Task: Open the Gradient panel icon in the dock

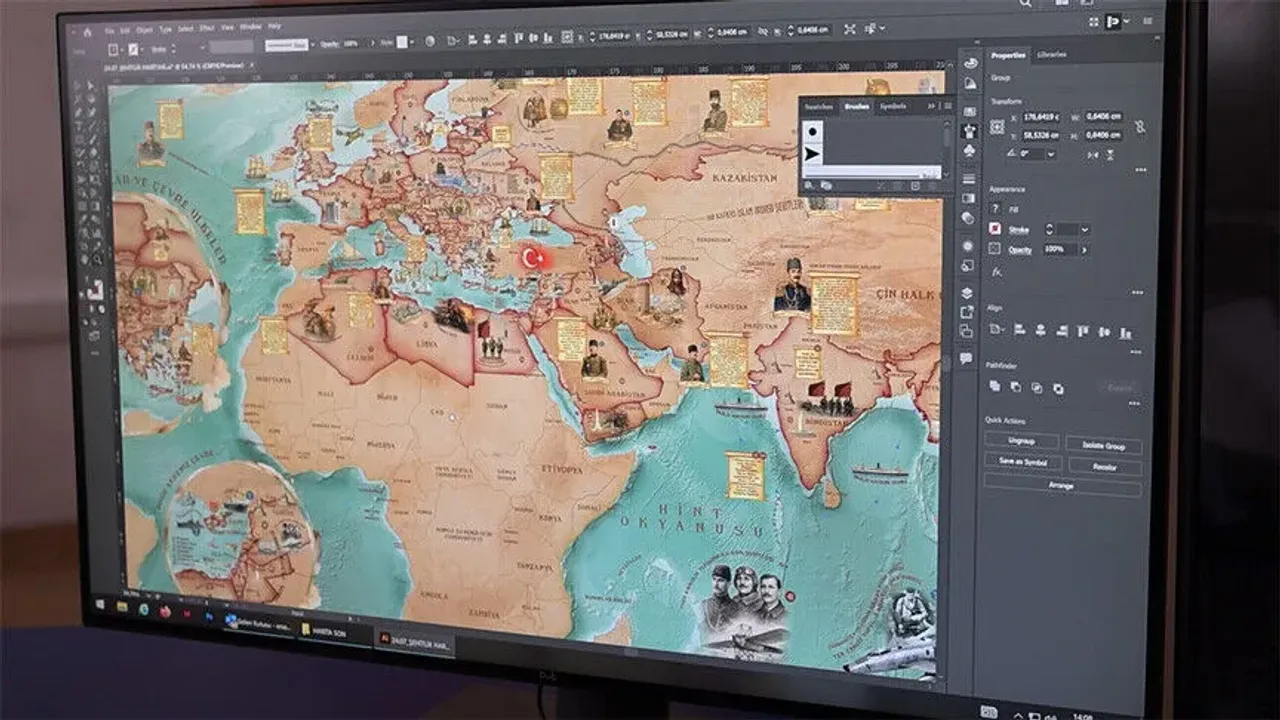Action: coord(968,198)
